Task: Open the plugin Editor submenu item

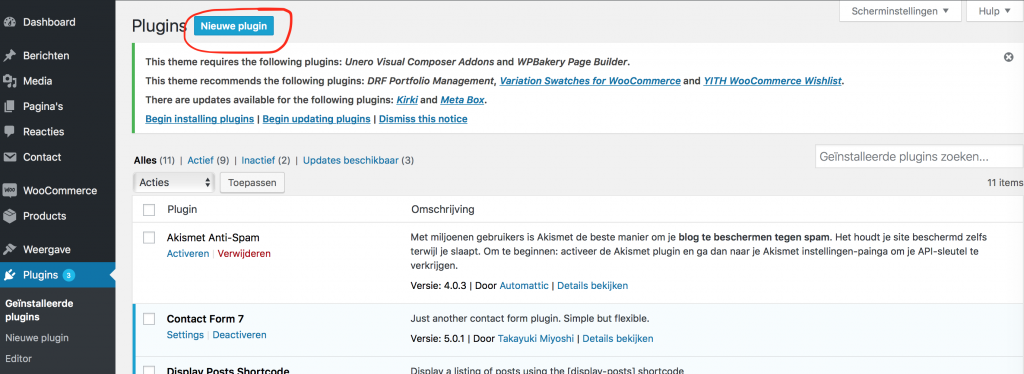Action: coord(18,358)
